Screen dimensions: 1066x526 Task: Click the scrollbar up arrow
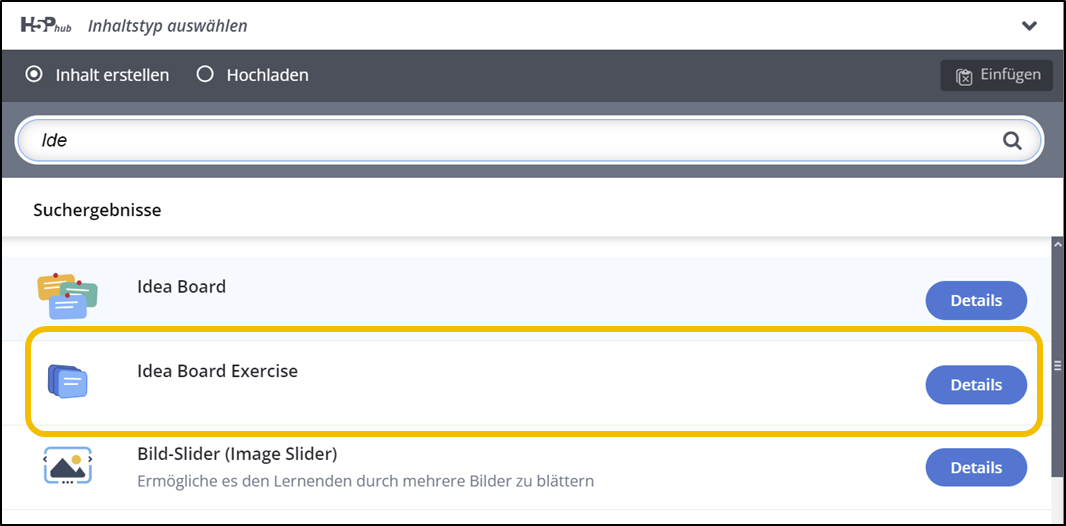click(1057, 244)
